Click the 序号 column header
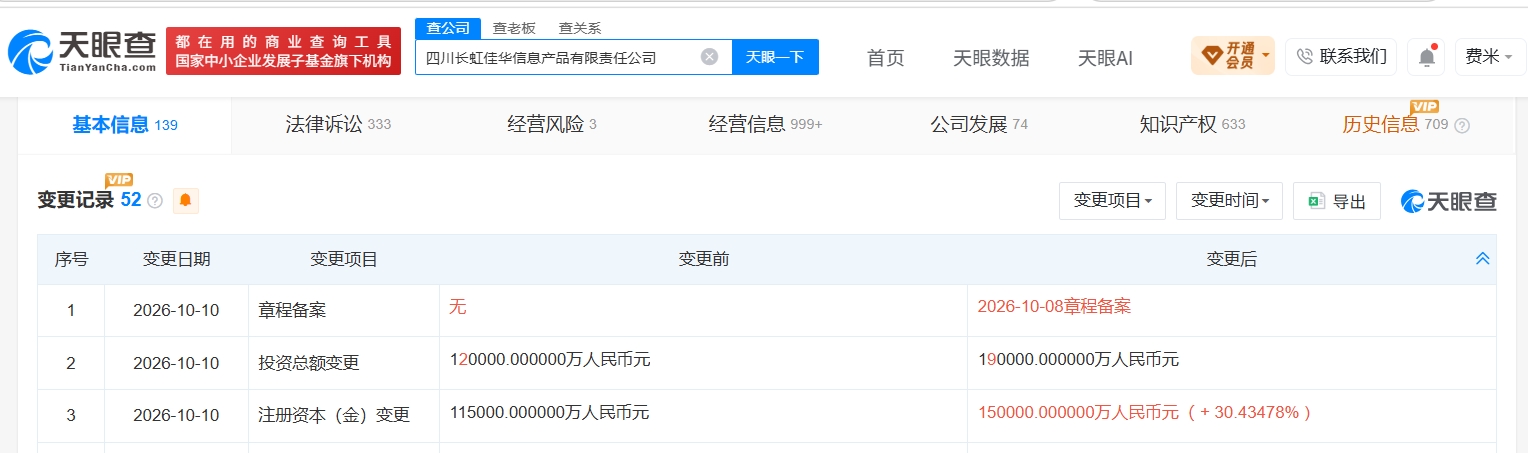1528x453 pixels. [71, 259]
